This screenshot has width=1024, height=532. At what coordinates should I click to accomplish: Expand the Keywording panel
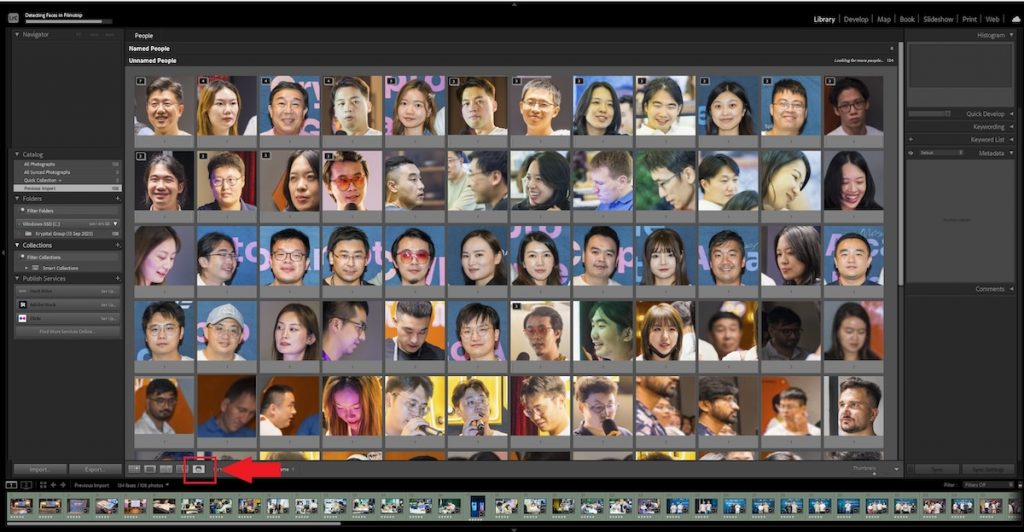[1012, 127]
